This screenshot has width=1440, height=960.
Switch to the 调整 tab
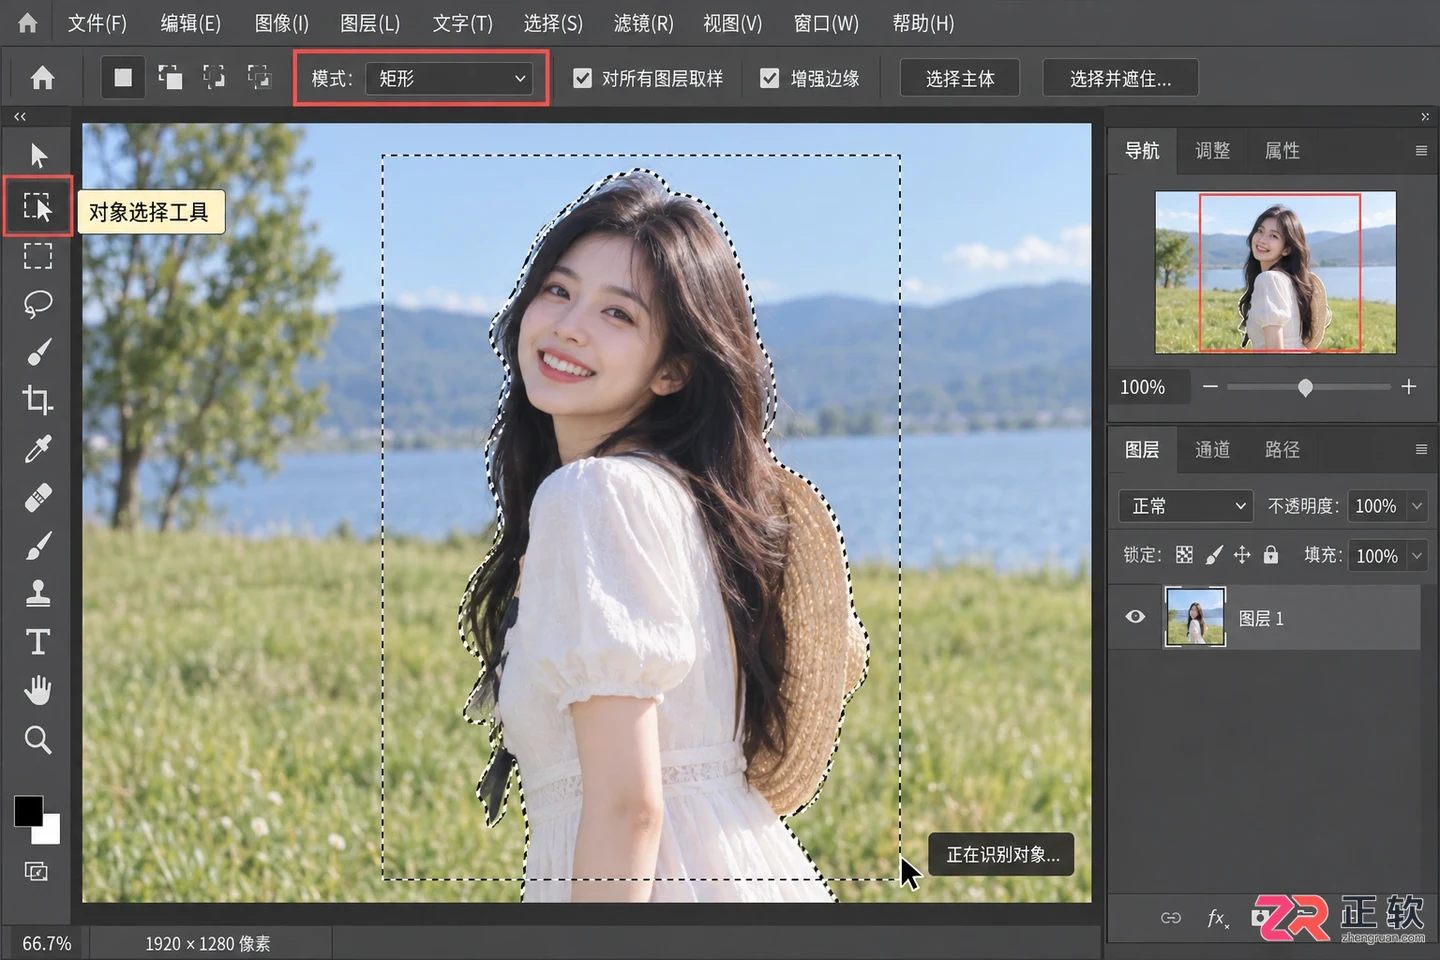[1212, 151]
